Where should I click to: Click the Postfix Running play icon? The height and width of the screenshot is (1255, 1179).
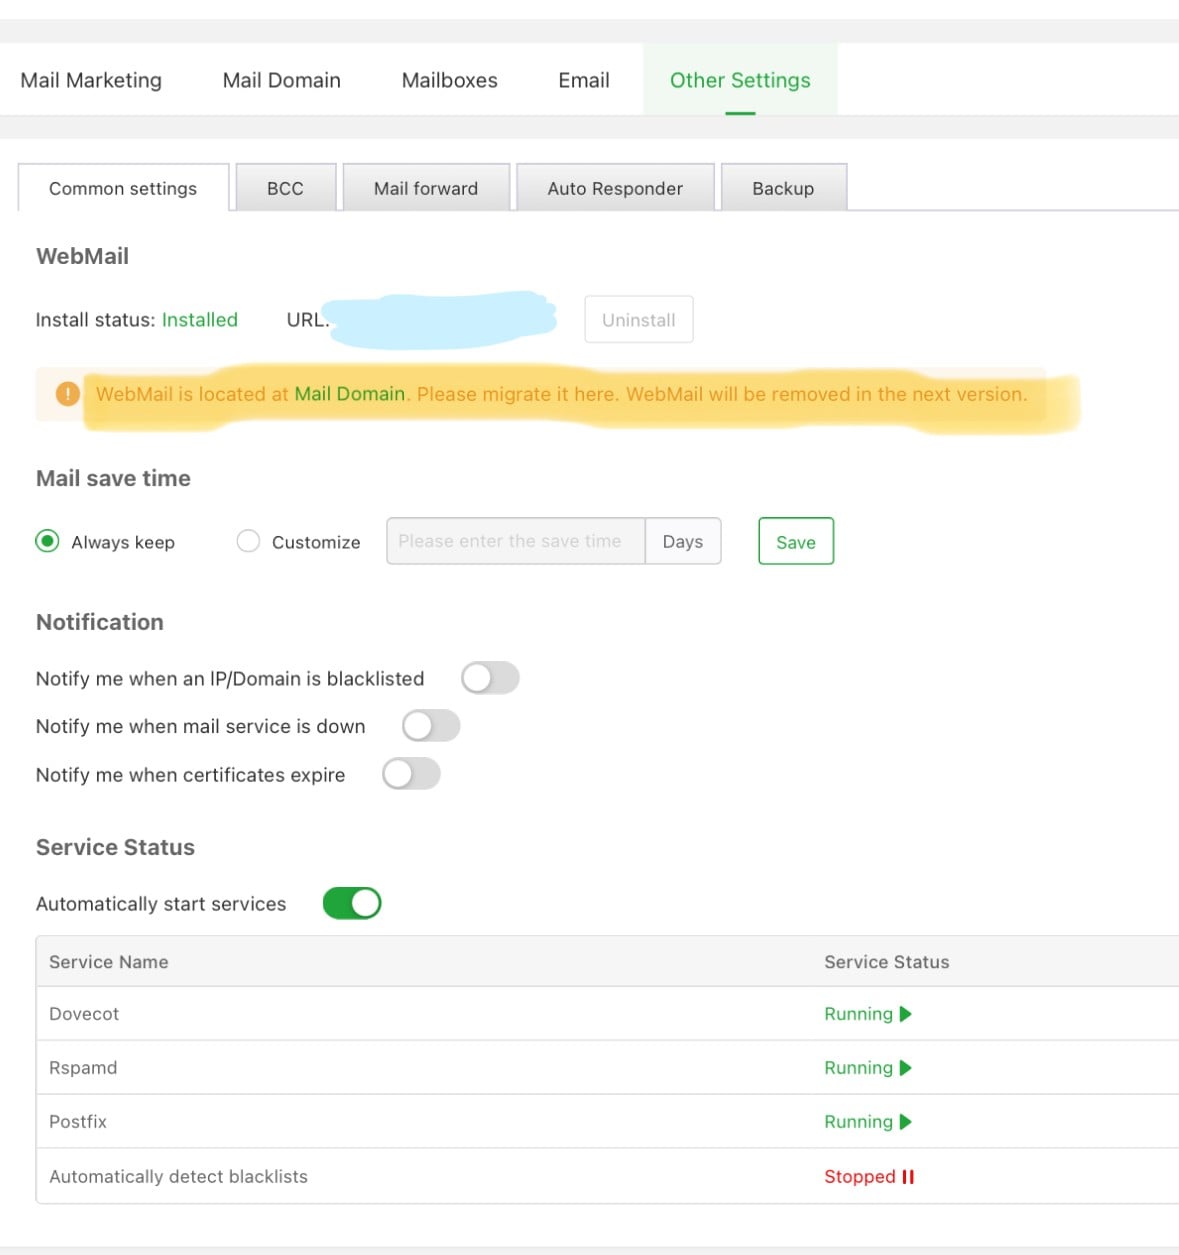pos(906,1122)
